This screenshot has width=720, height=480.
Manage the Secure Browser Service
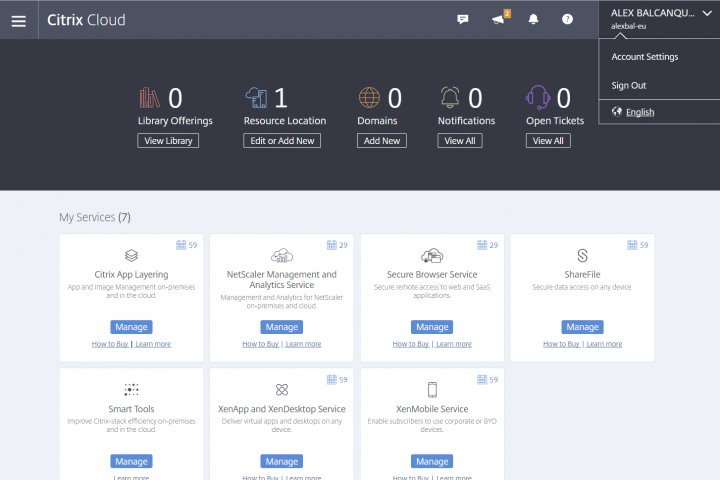click(x=432, y=327)
